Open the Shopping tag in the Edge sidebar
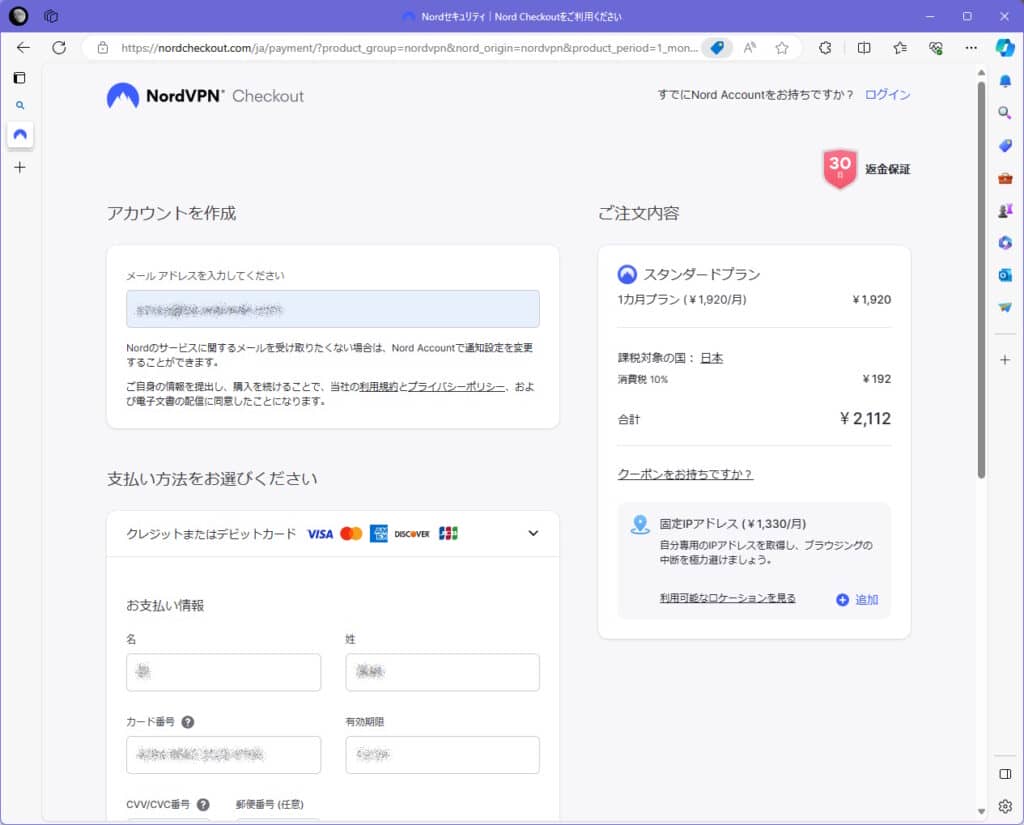The image size is (1024, 825). 1005,145
